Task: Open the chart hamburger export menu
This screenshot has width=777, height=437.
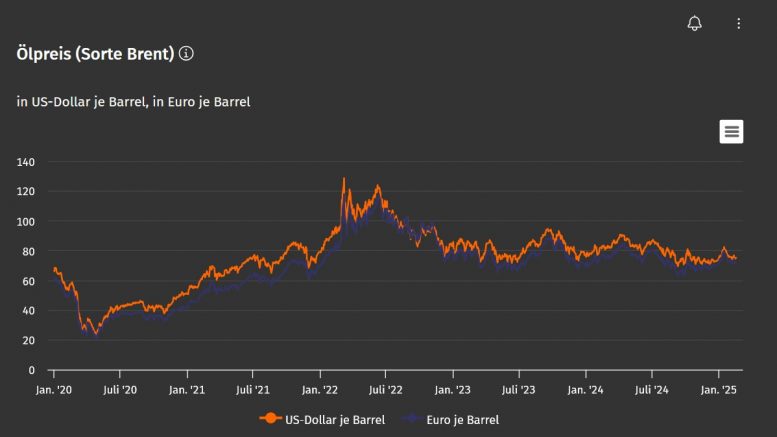Action: [731, 131]
